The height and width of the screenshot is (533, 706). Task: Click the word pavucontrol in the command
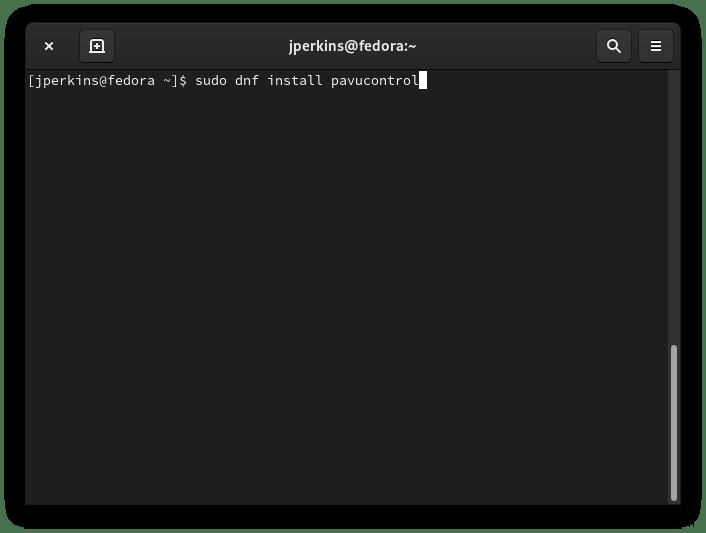(375, 81)
